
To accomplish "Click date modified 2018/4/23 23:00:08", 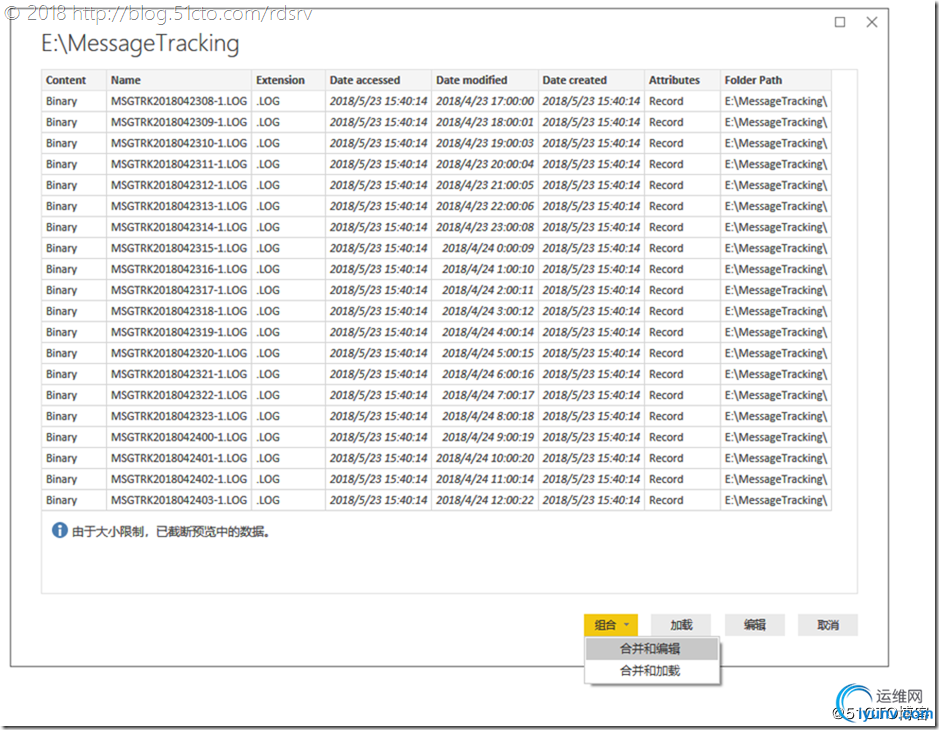I will coord(484,227).
